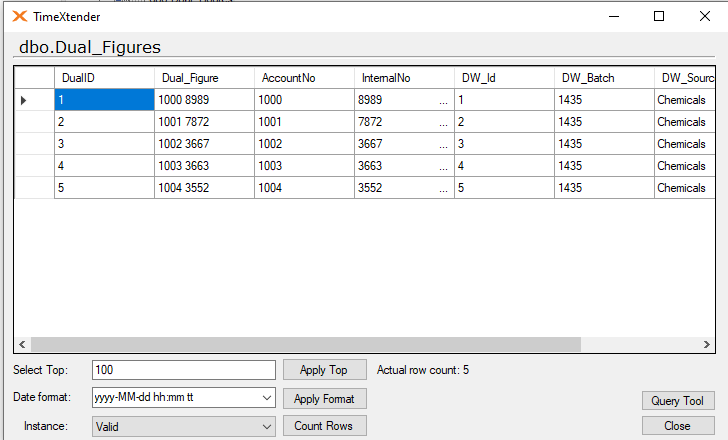Click the cell '1000 8989'
The height and width of the screenshot is (440, 728).
pos(204,100)
